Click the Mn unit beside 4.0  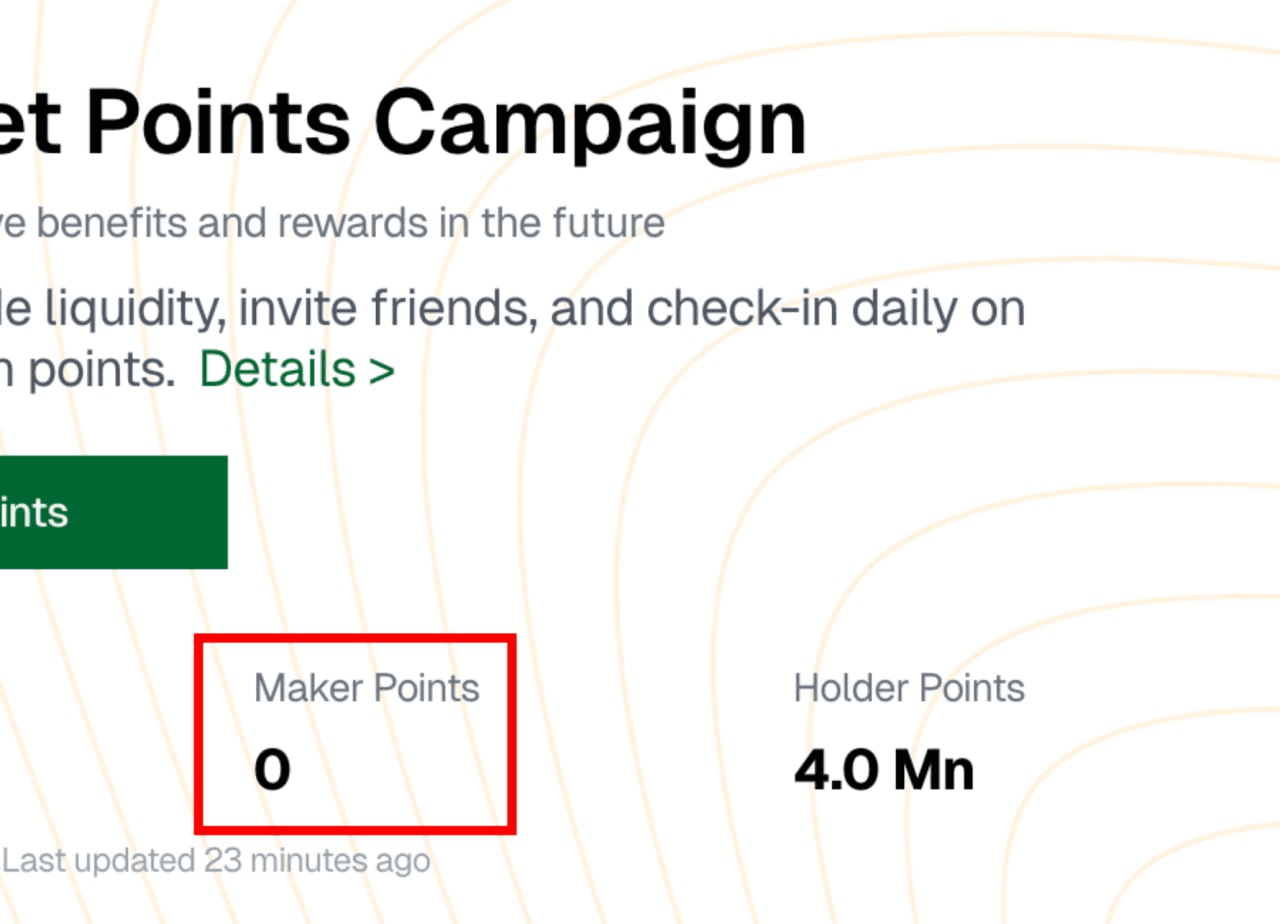pyautogui.click(x=933, y=771)
